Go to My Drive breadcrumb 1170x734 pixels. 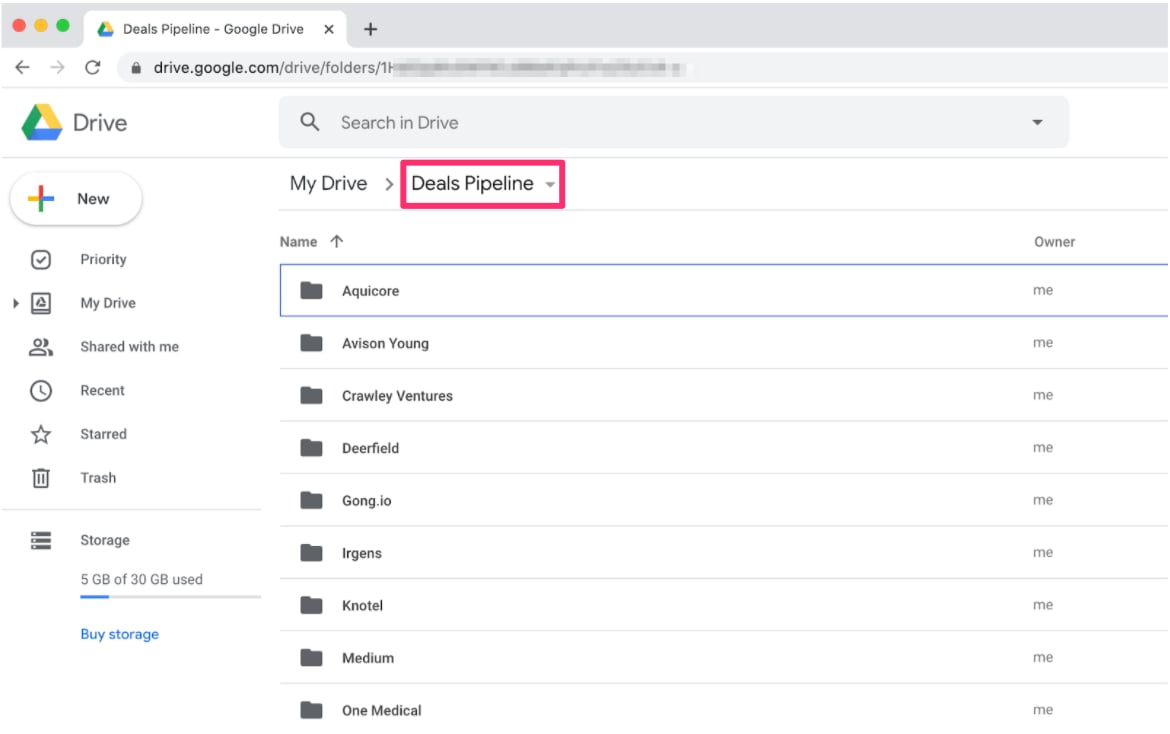coord(328,184)
